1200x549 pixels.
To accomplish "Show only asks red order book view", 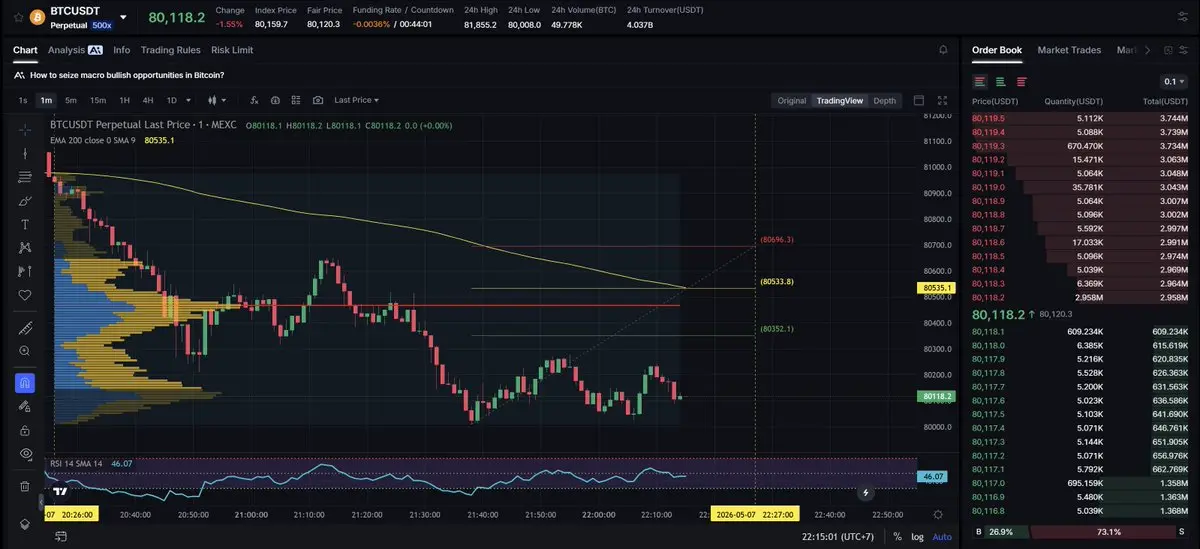I will point(1021,81).
